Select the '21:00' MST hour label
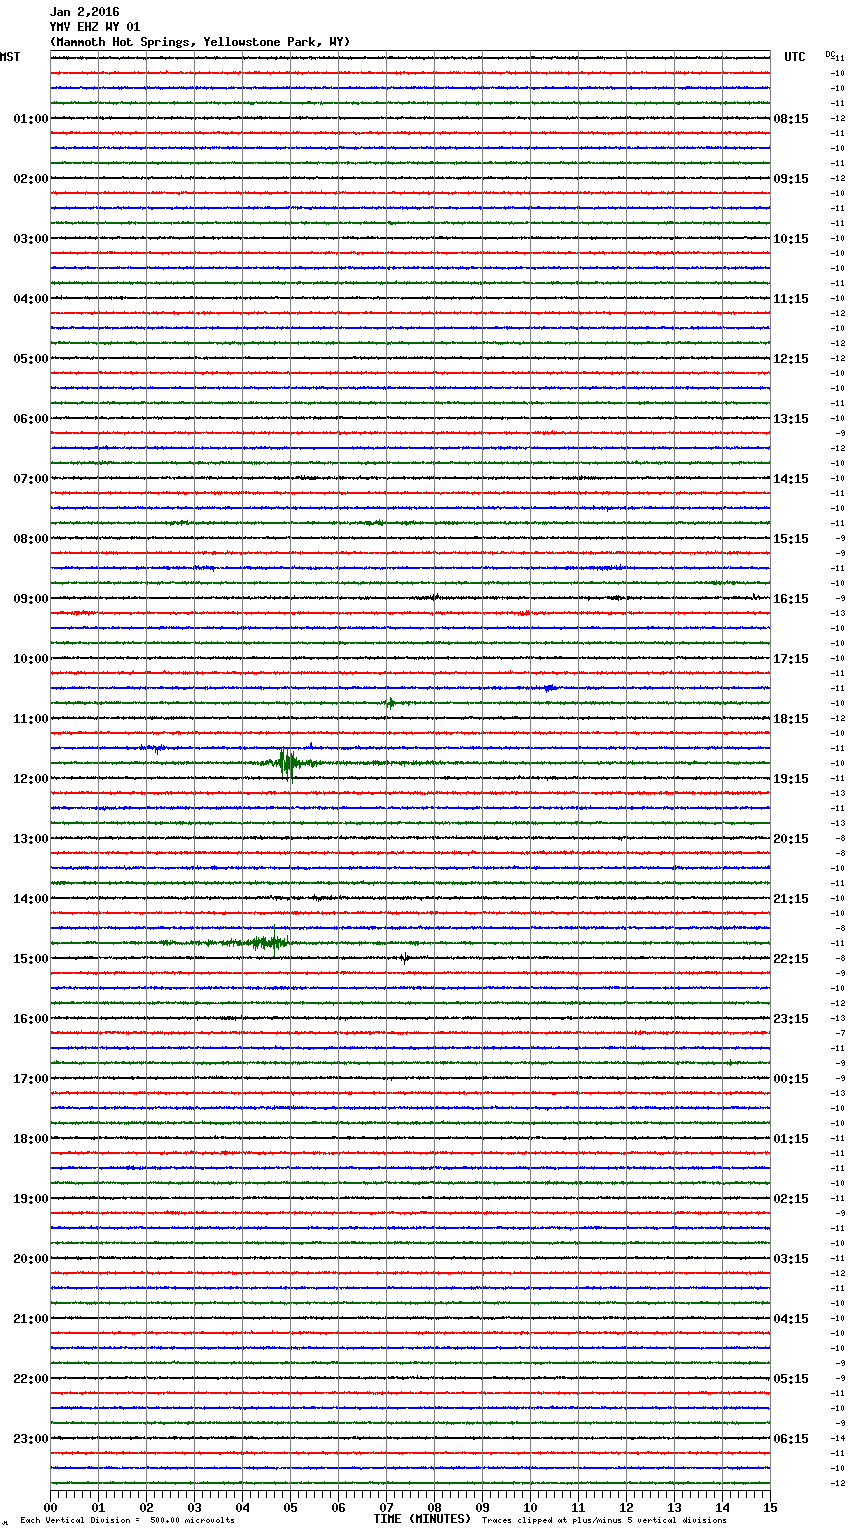The image size is (850, 1534). pos(30,1319)
